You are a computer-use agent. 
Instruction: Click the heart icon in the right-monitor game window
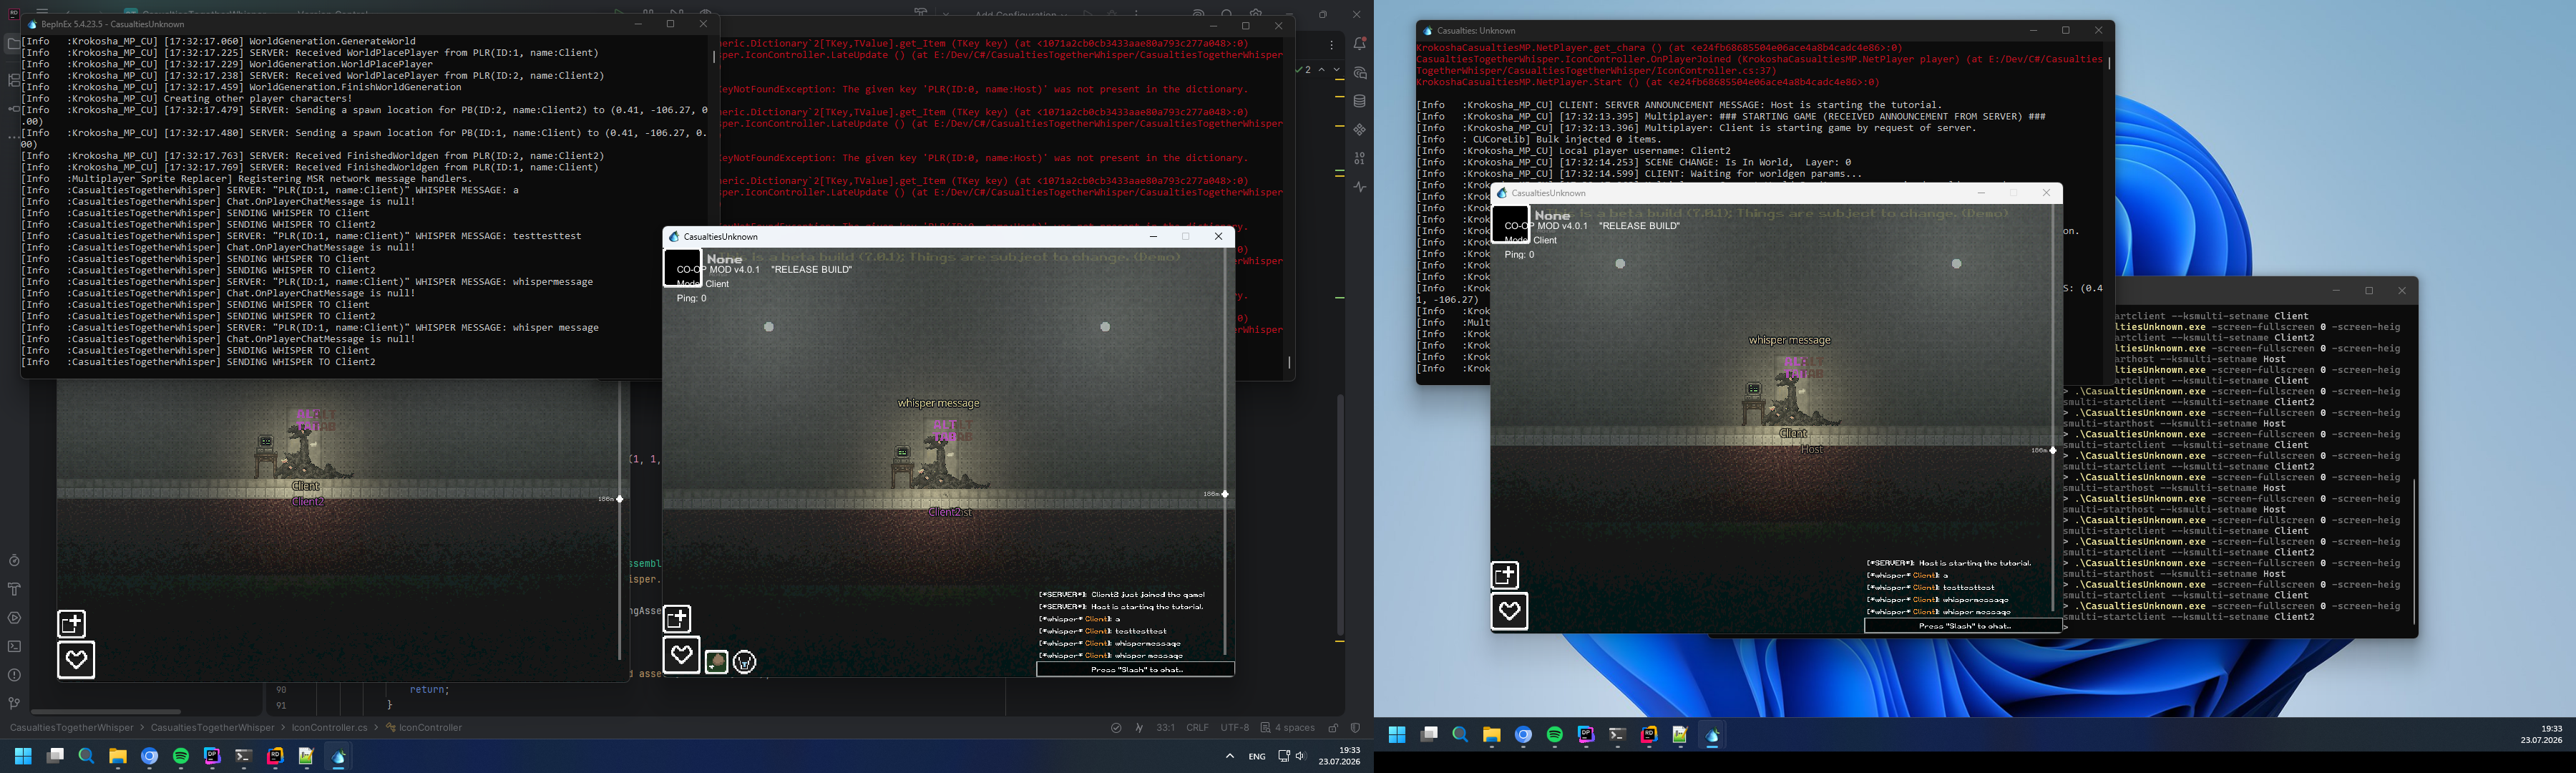pyautogui.click(x=1509, y=611)
